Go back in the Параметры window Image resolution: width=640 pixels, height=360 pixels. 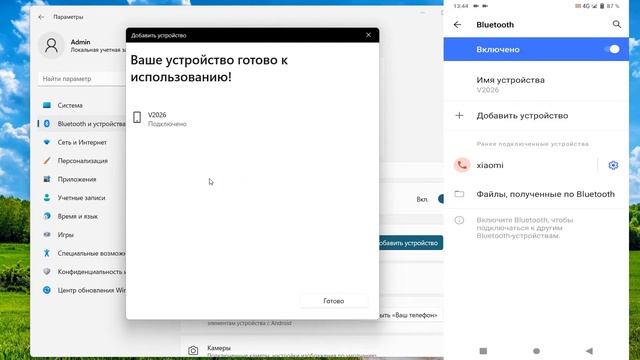click(x=41, y=17)
